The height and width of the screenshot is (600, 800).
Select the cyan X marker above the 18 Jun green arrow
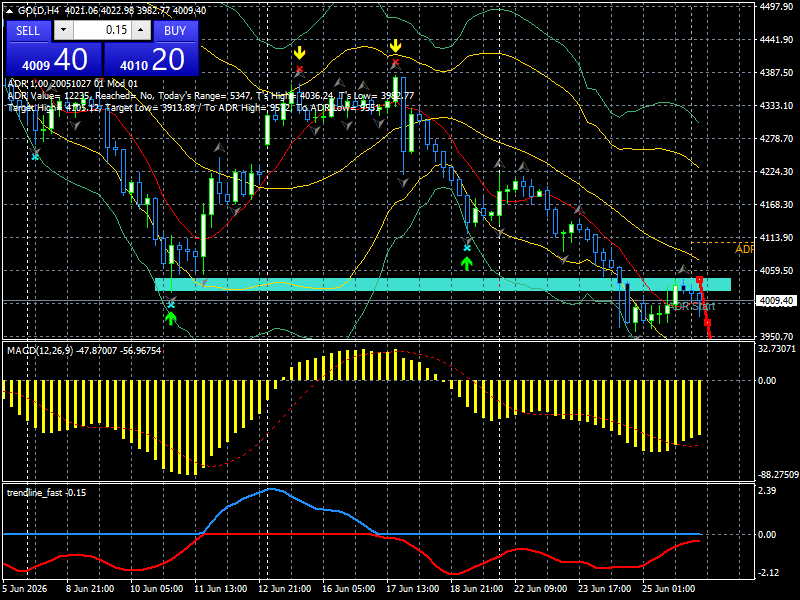coord(467,248)
